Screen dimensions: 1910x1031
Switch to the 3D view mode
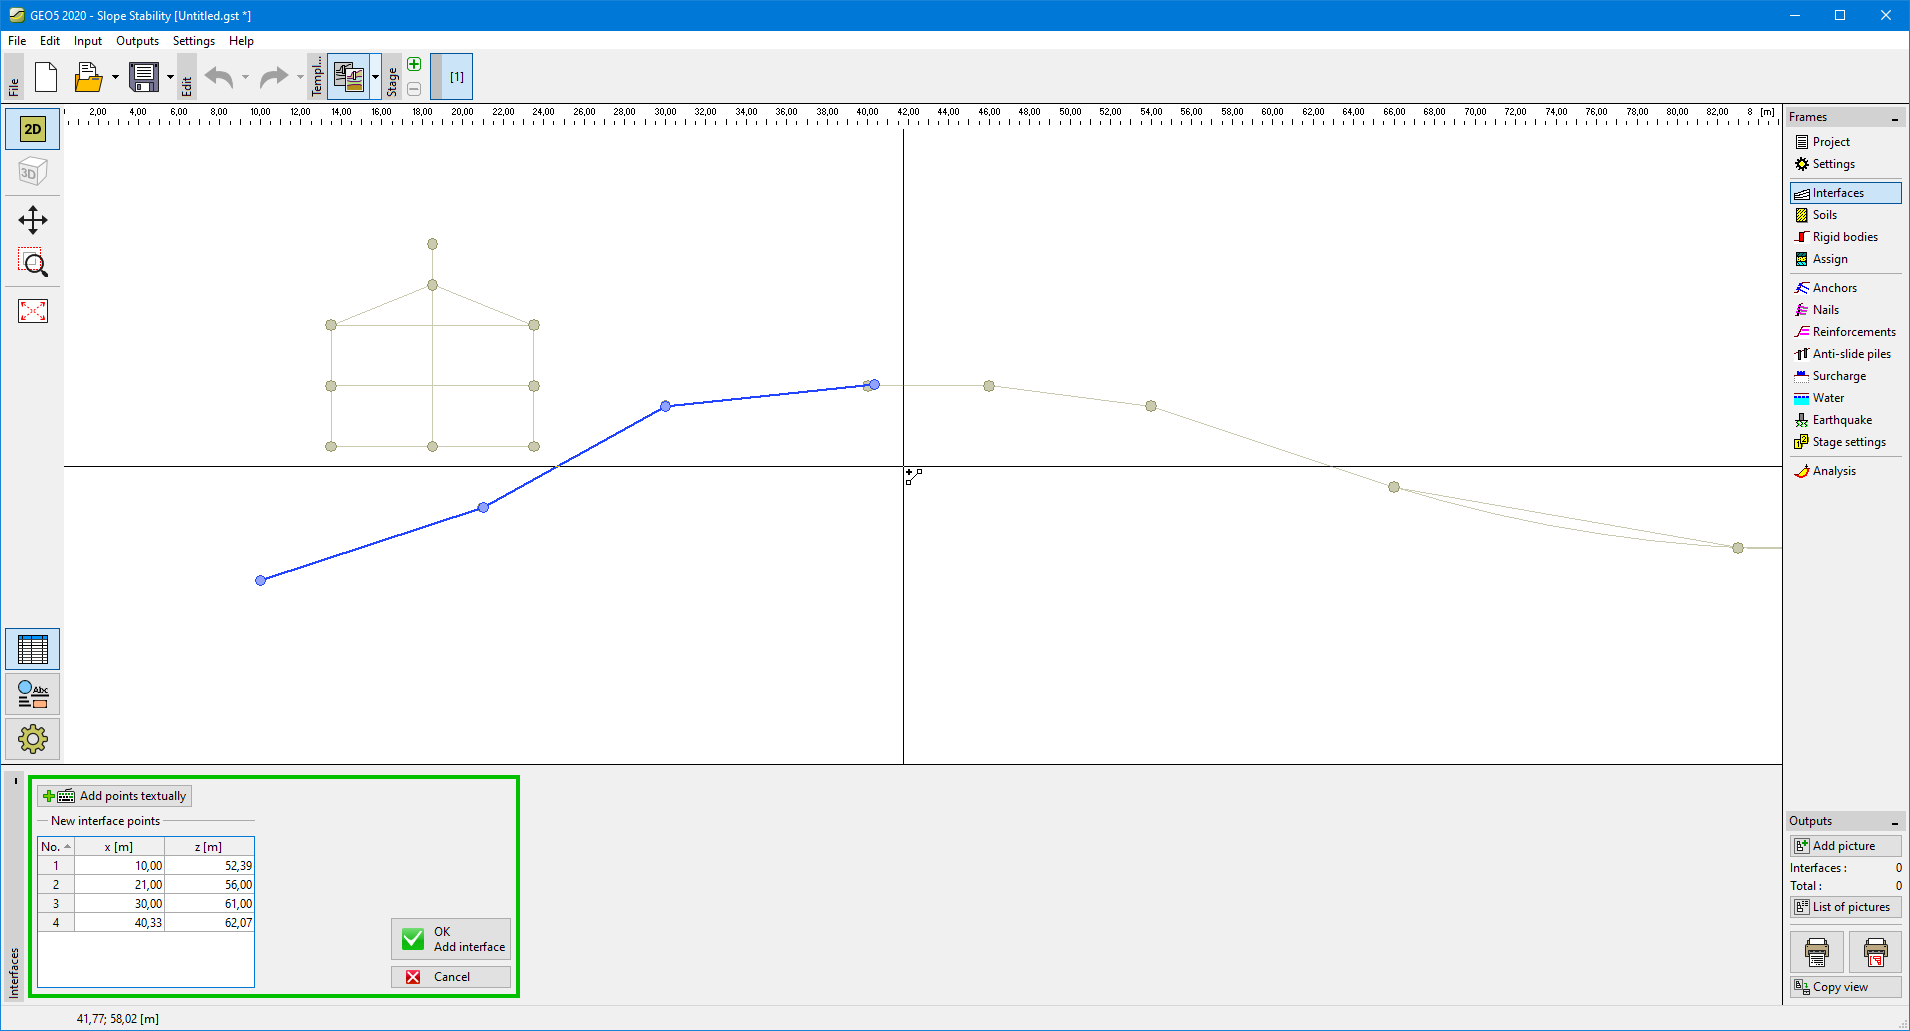tap(32, 172)
